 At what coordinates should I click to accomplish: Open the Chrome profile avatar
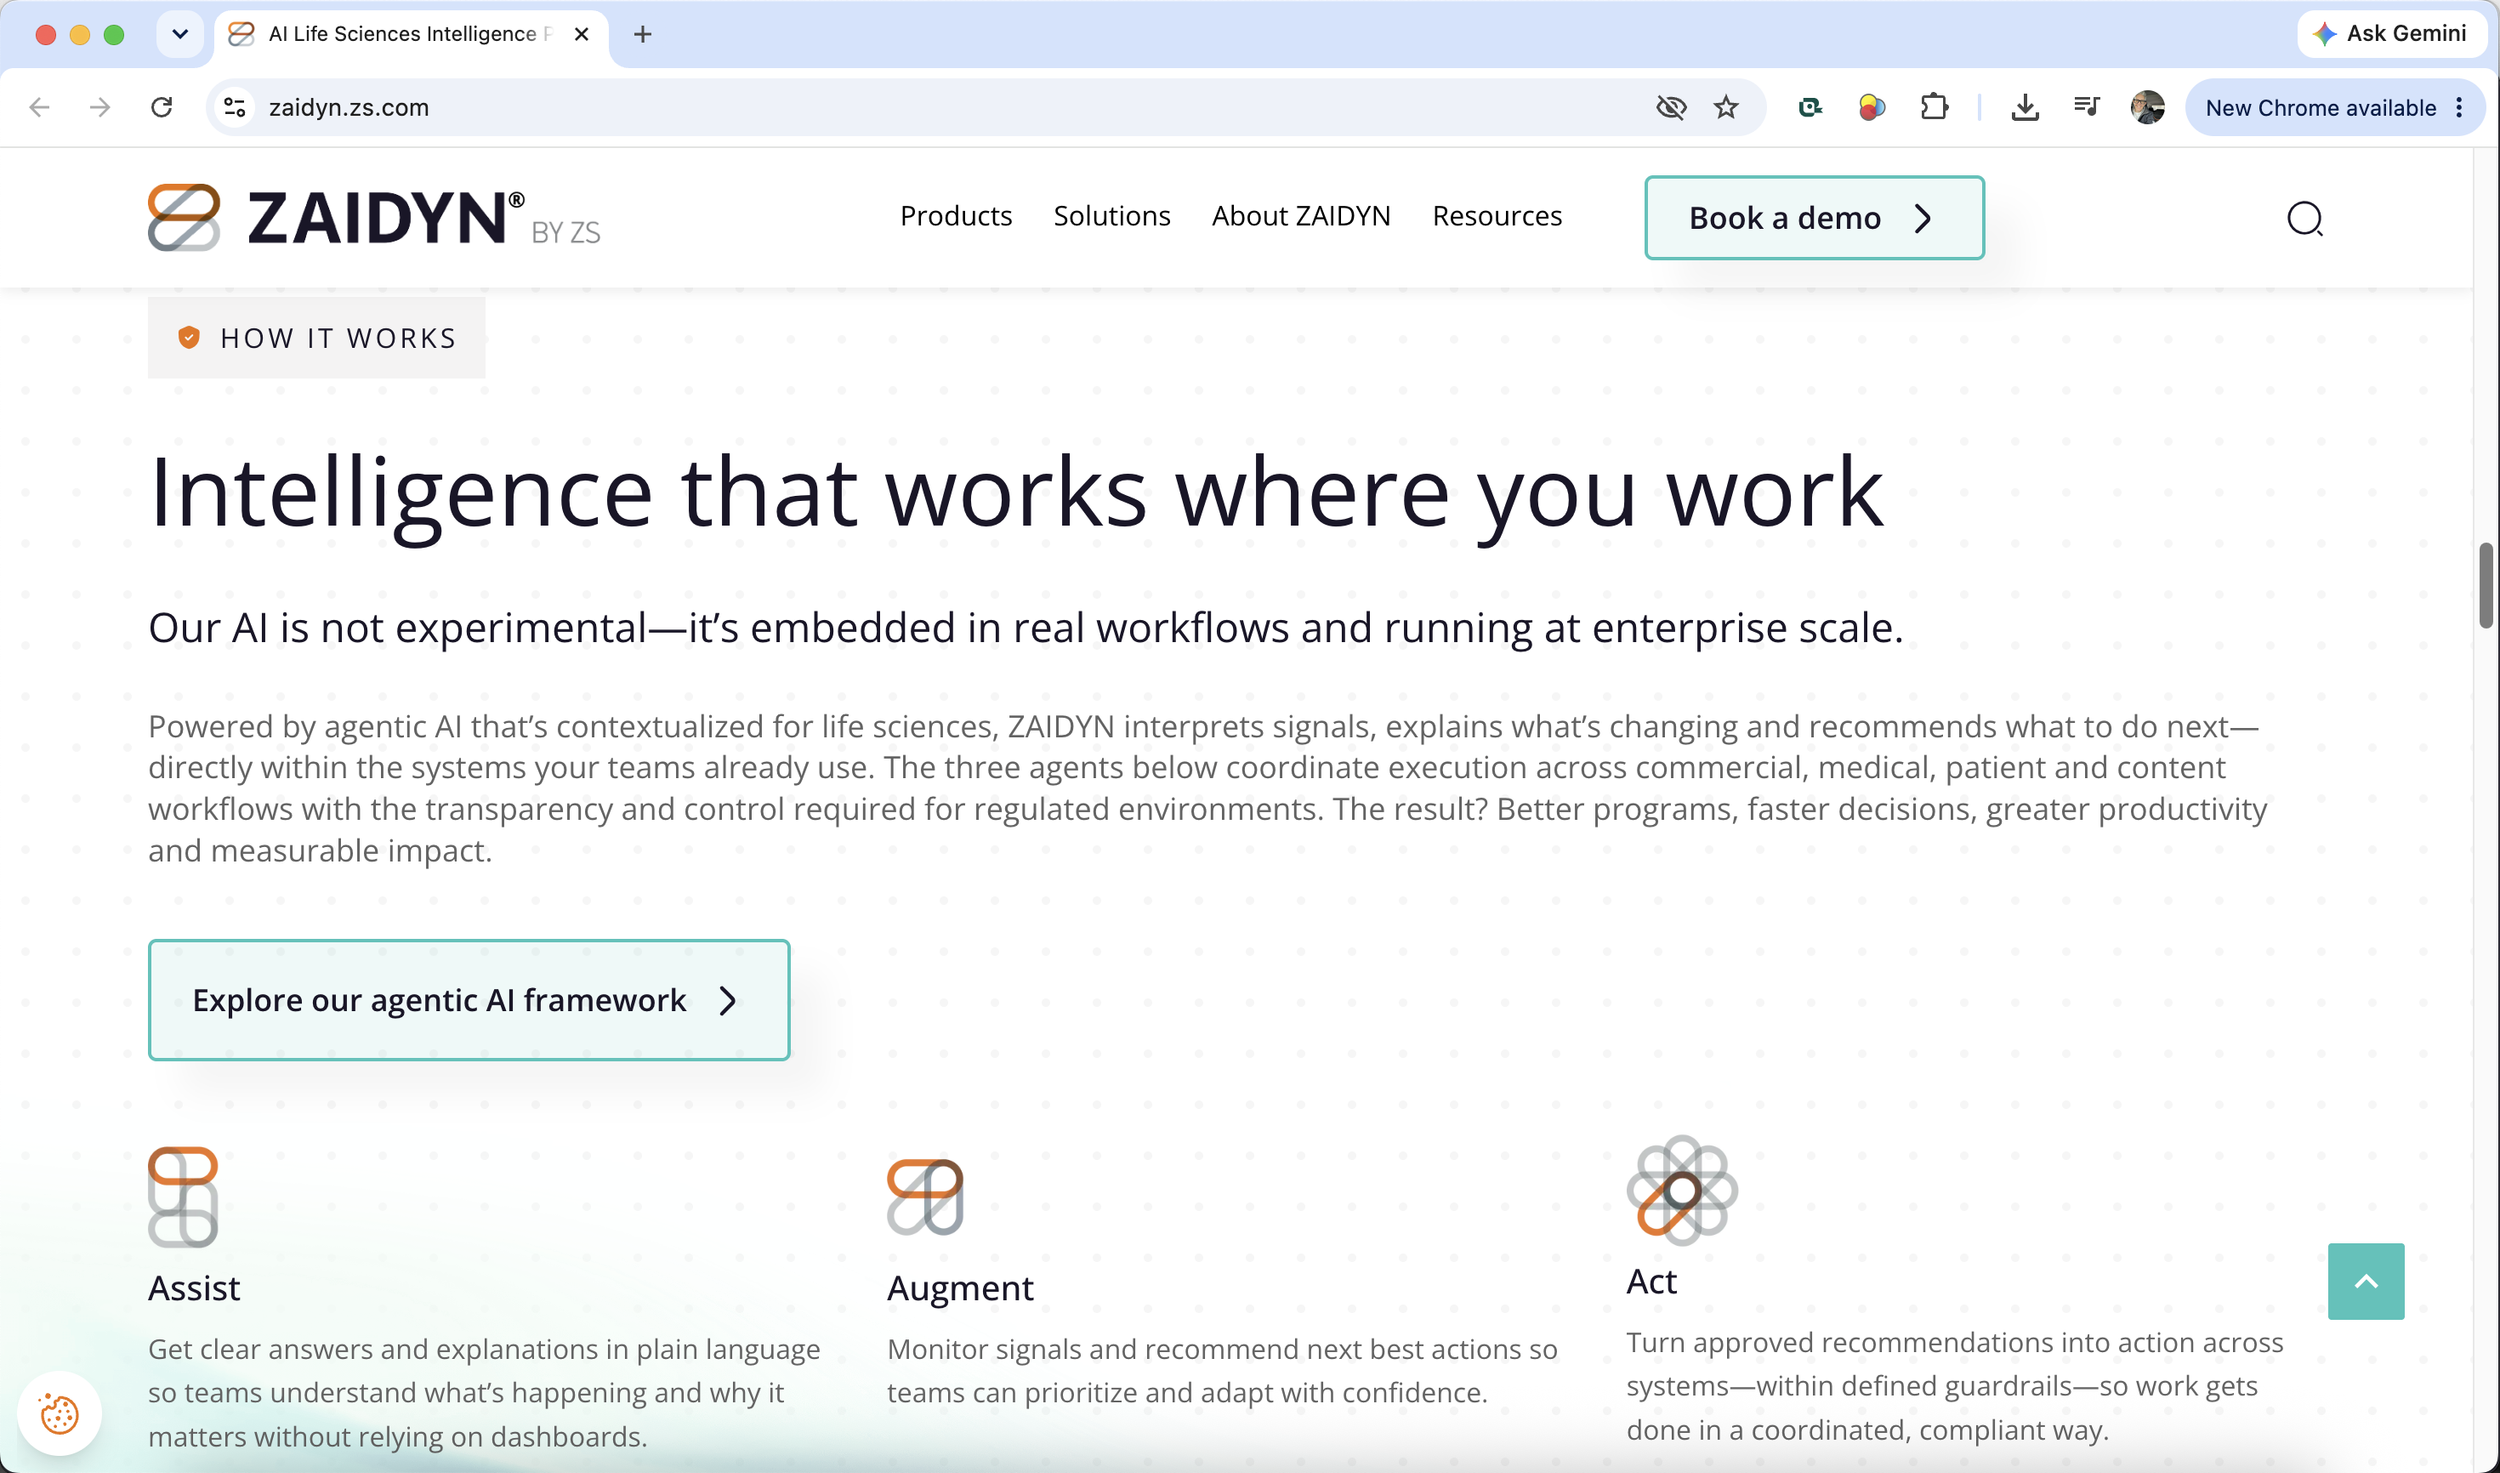coord(2147,107)
